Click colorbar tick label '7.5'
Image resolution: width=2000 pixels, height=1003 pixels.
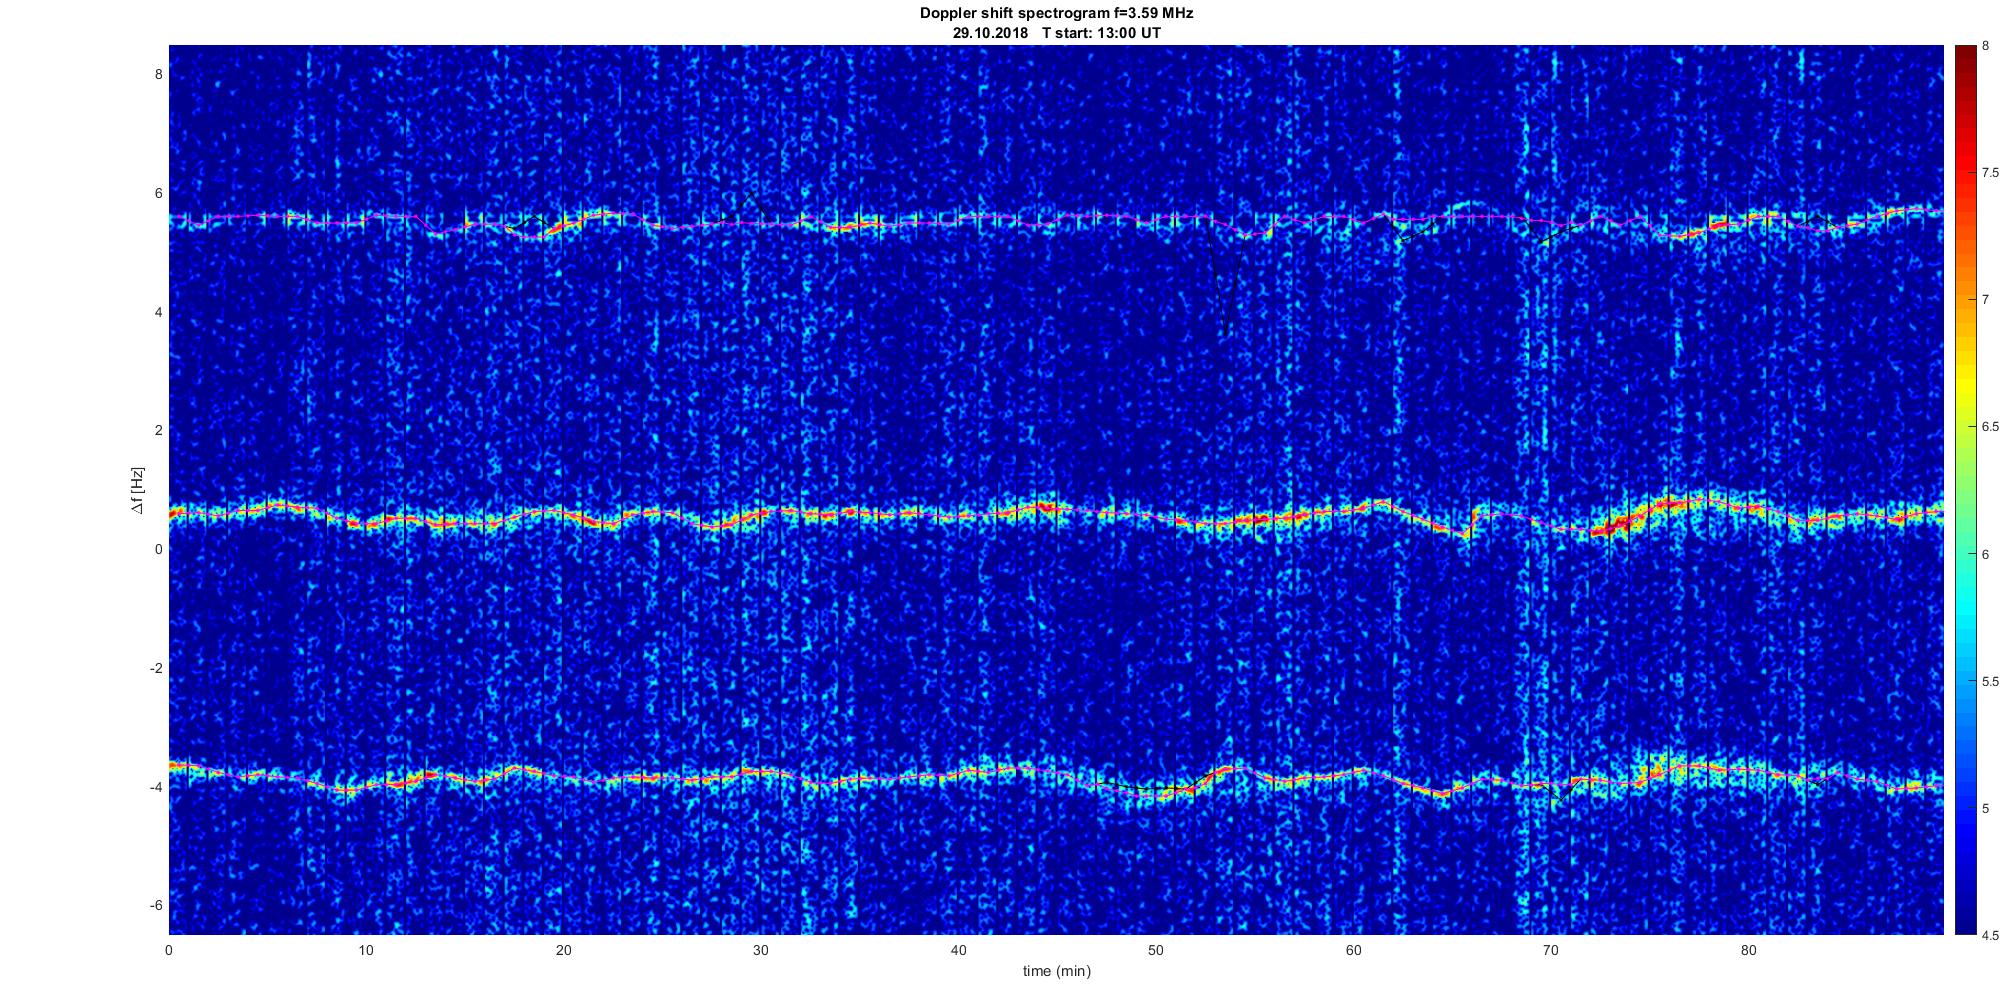pos(1990,173)
